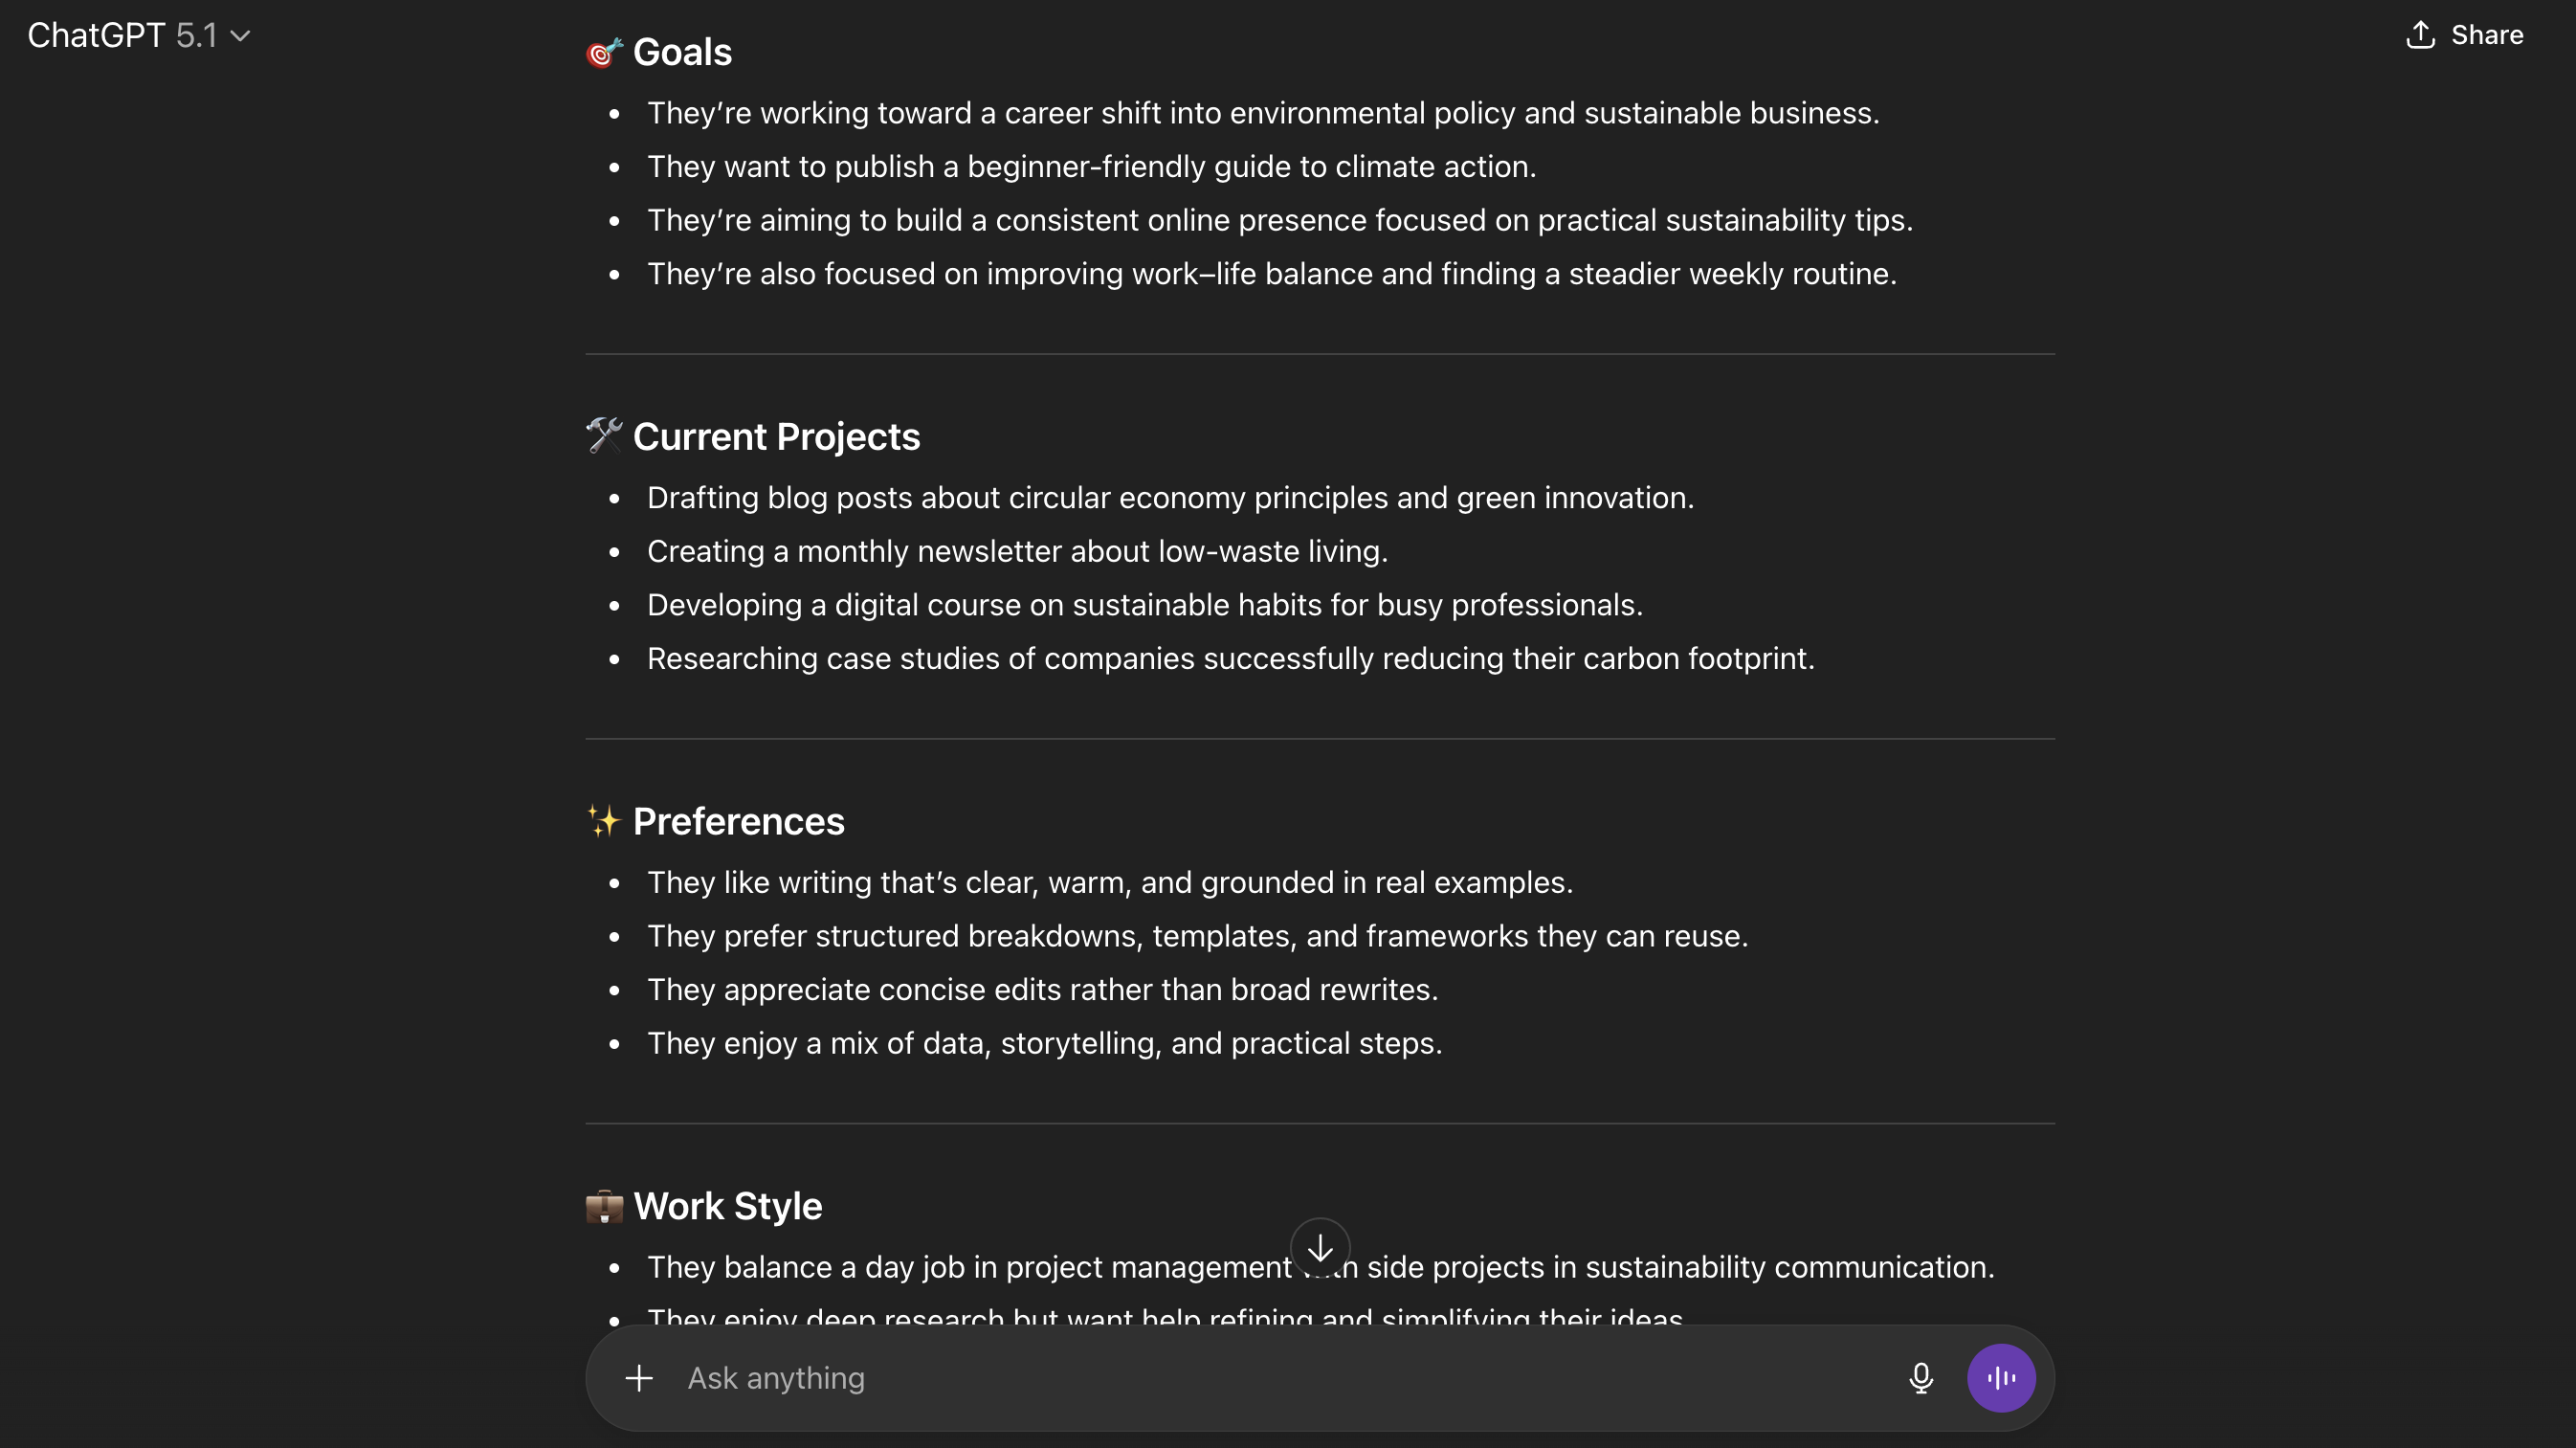Click the Work Style heading text
2576x1448 pixels.
tap(727, 1207)
